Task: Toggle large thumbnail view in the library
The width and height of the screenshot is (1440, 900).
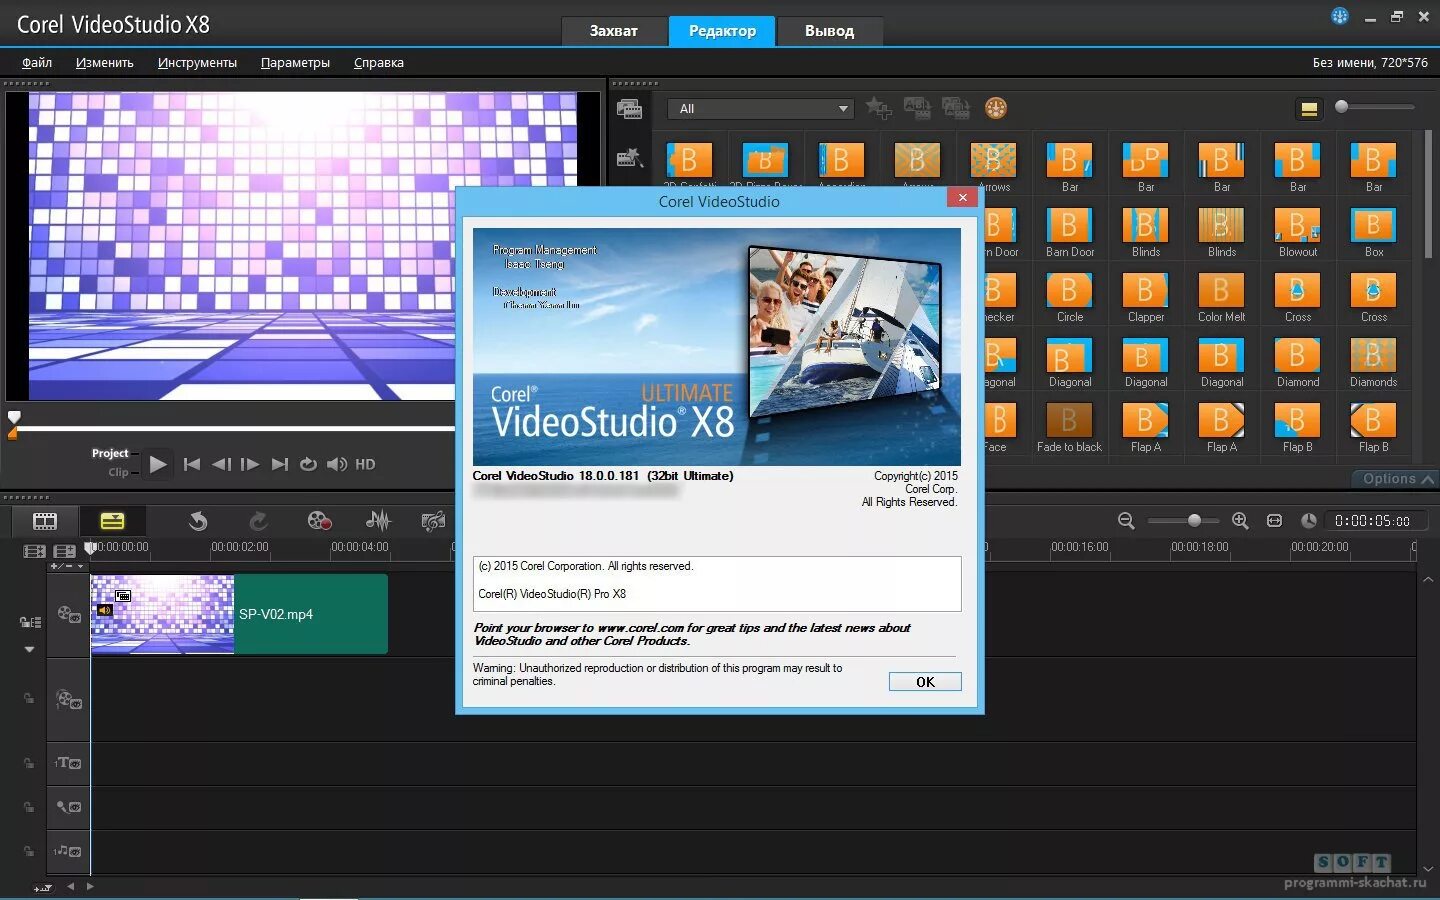Action: click(1308, 108)
